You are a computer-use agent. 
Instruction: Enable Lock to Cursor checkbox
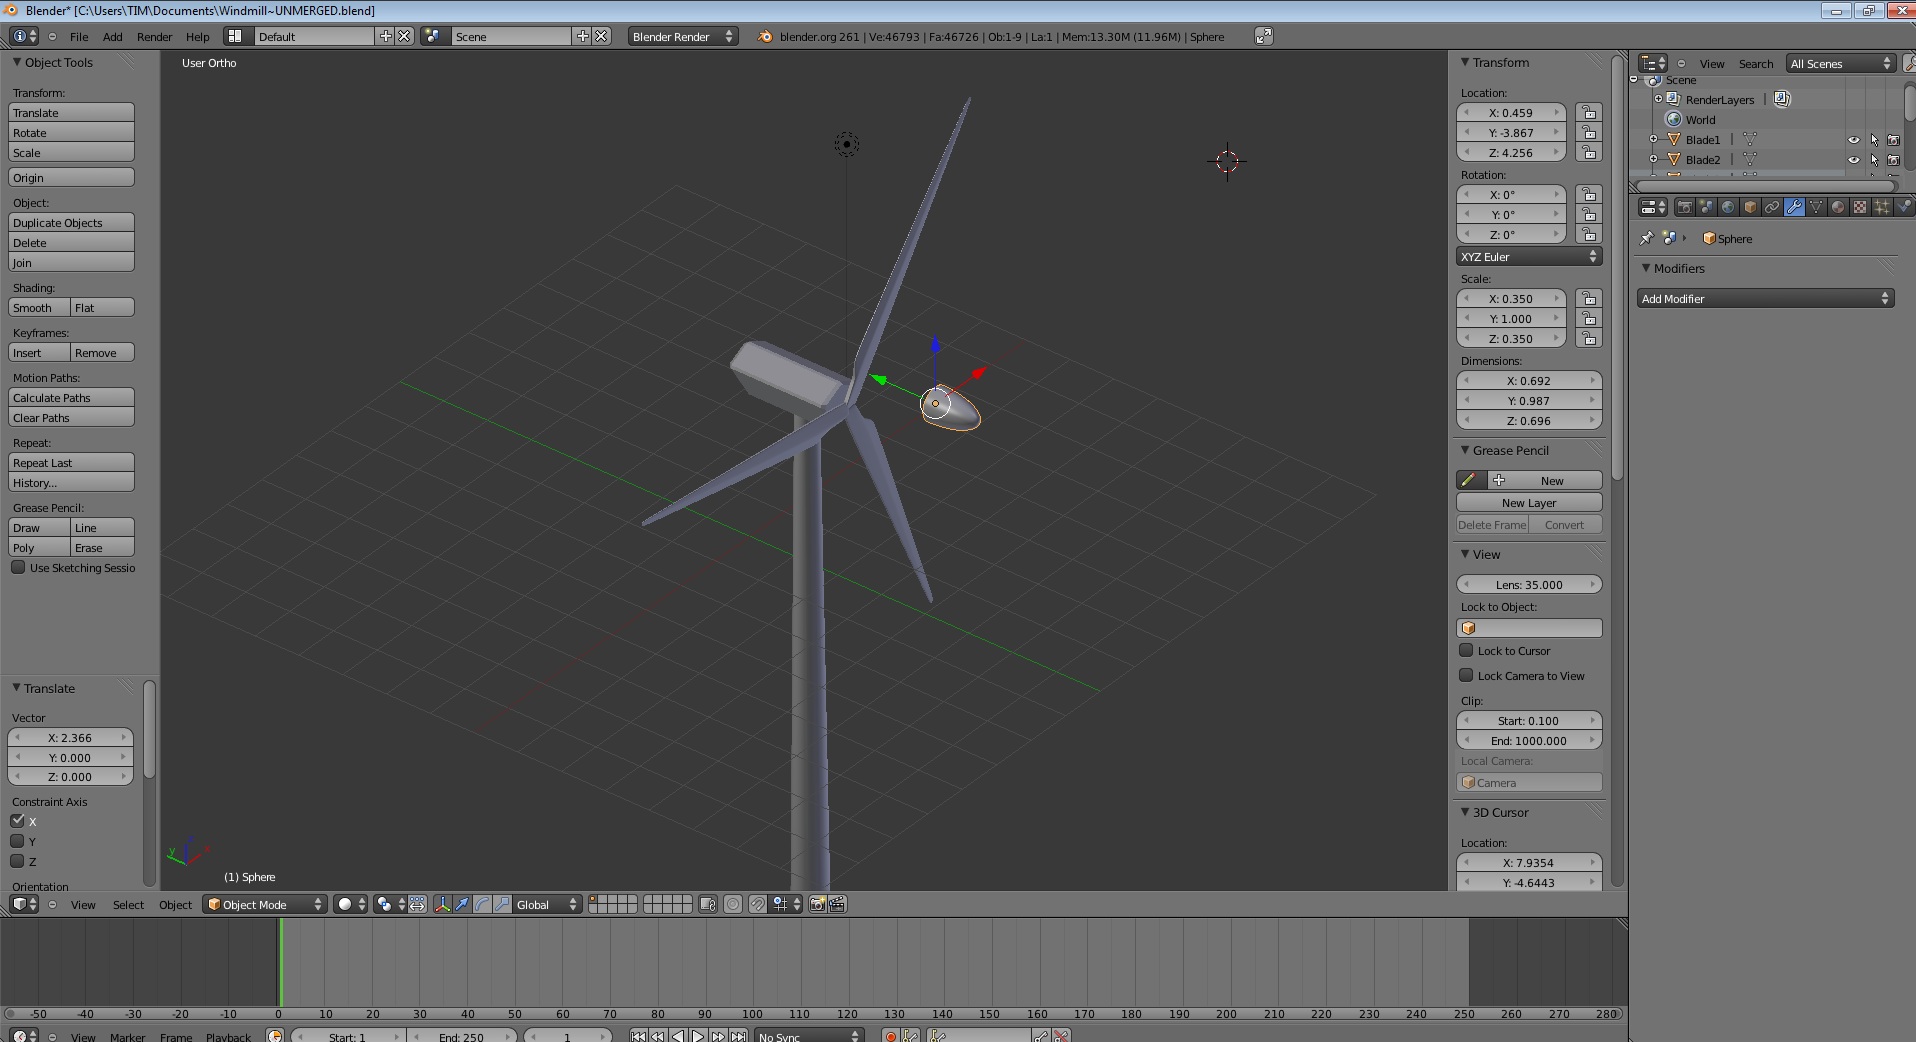(x=1466, y=650)
